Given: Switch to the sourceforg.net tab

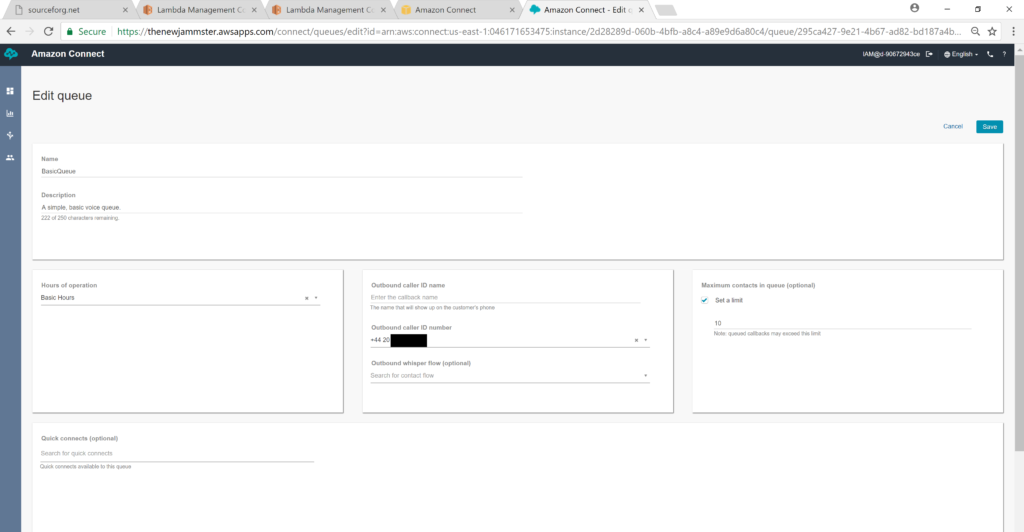Looking at the screenshot, I should pos(69,10).
